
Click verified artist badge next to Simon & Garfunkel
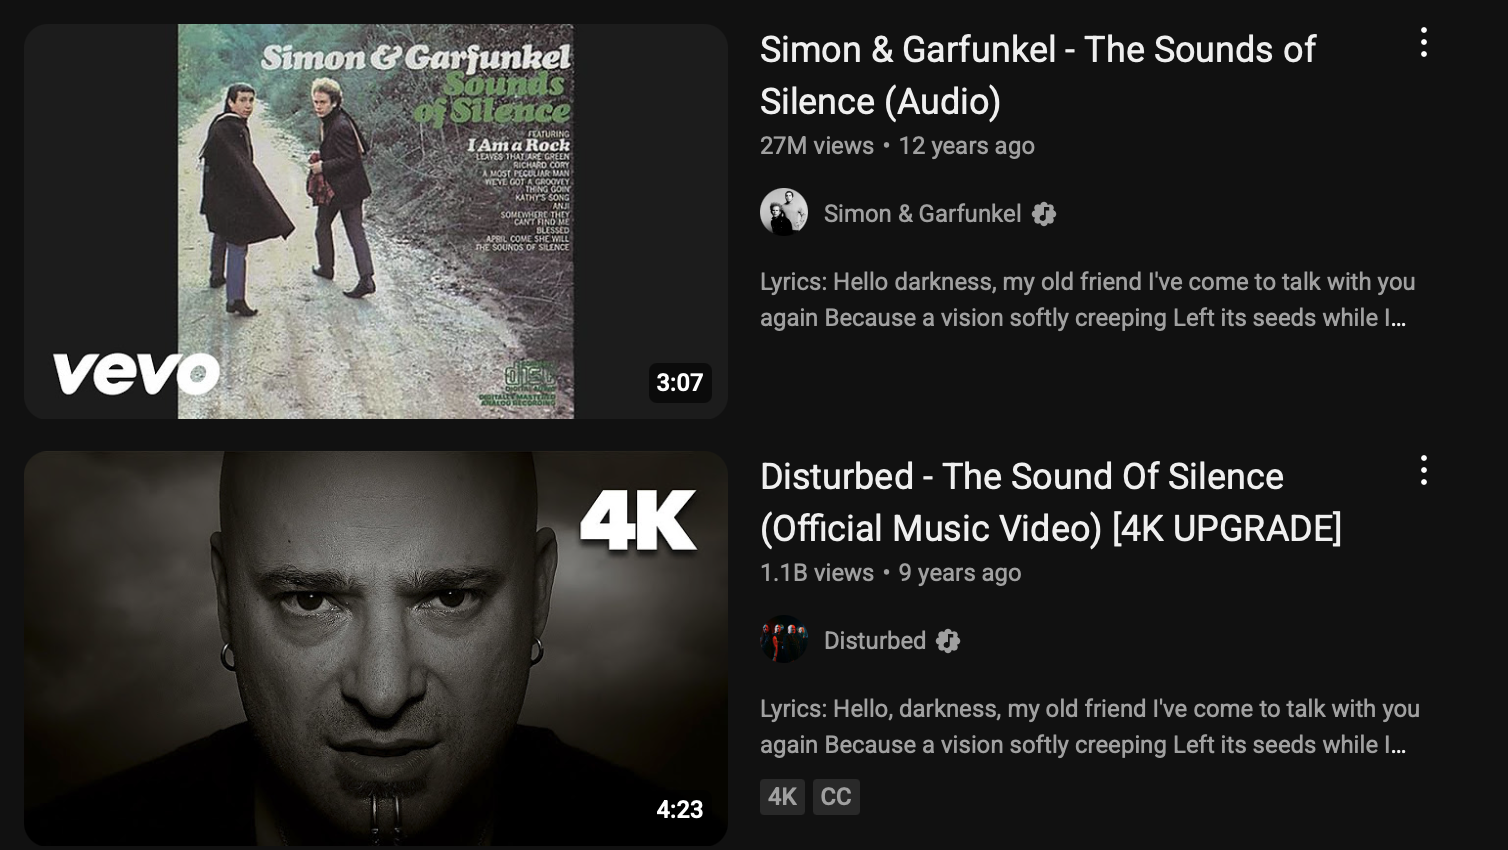pos(1044,214)
